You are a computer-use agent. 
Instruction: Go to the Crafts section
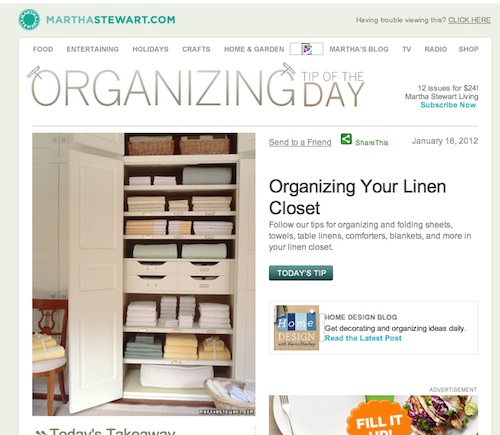point(196,49)
